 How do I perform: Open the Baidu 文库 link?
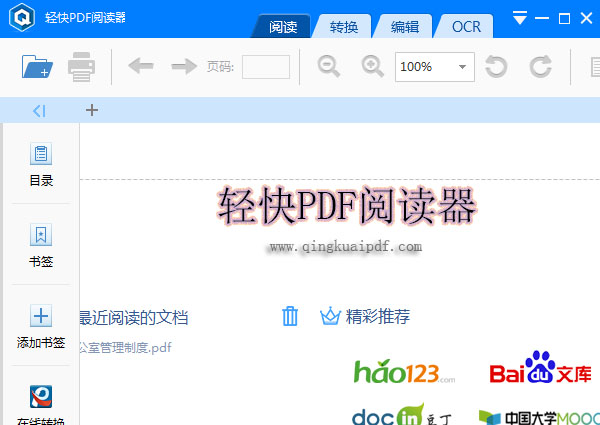tap(540, 367)
